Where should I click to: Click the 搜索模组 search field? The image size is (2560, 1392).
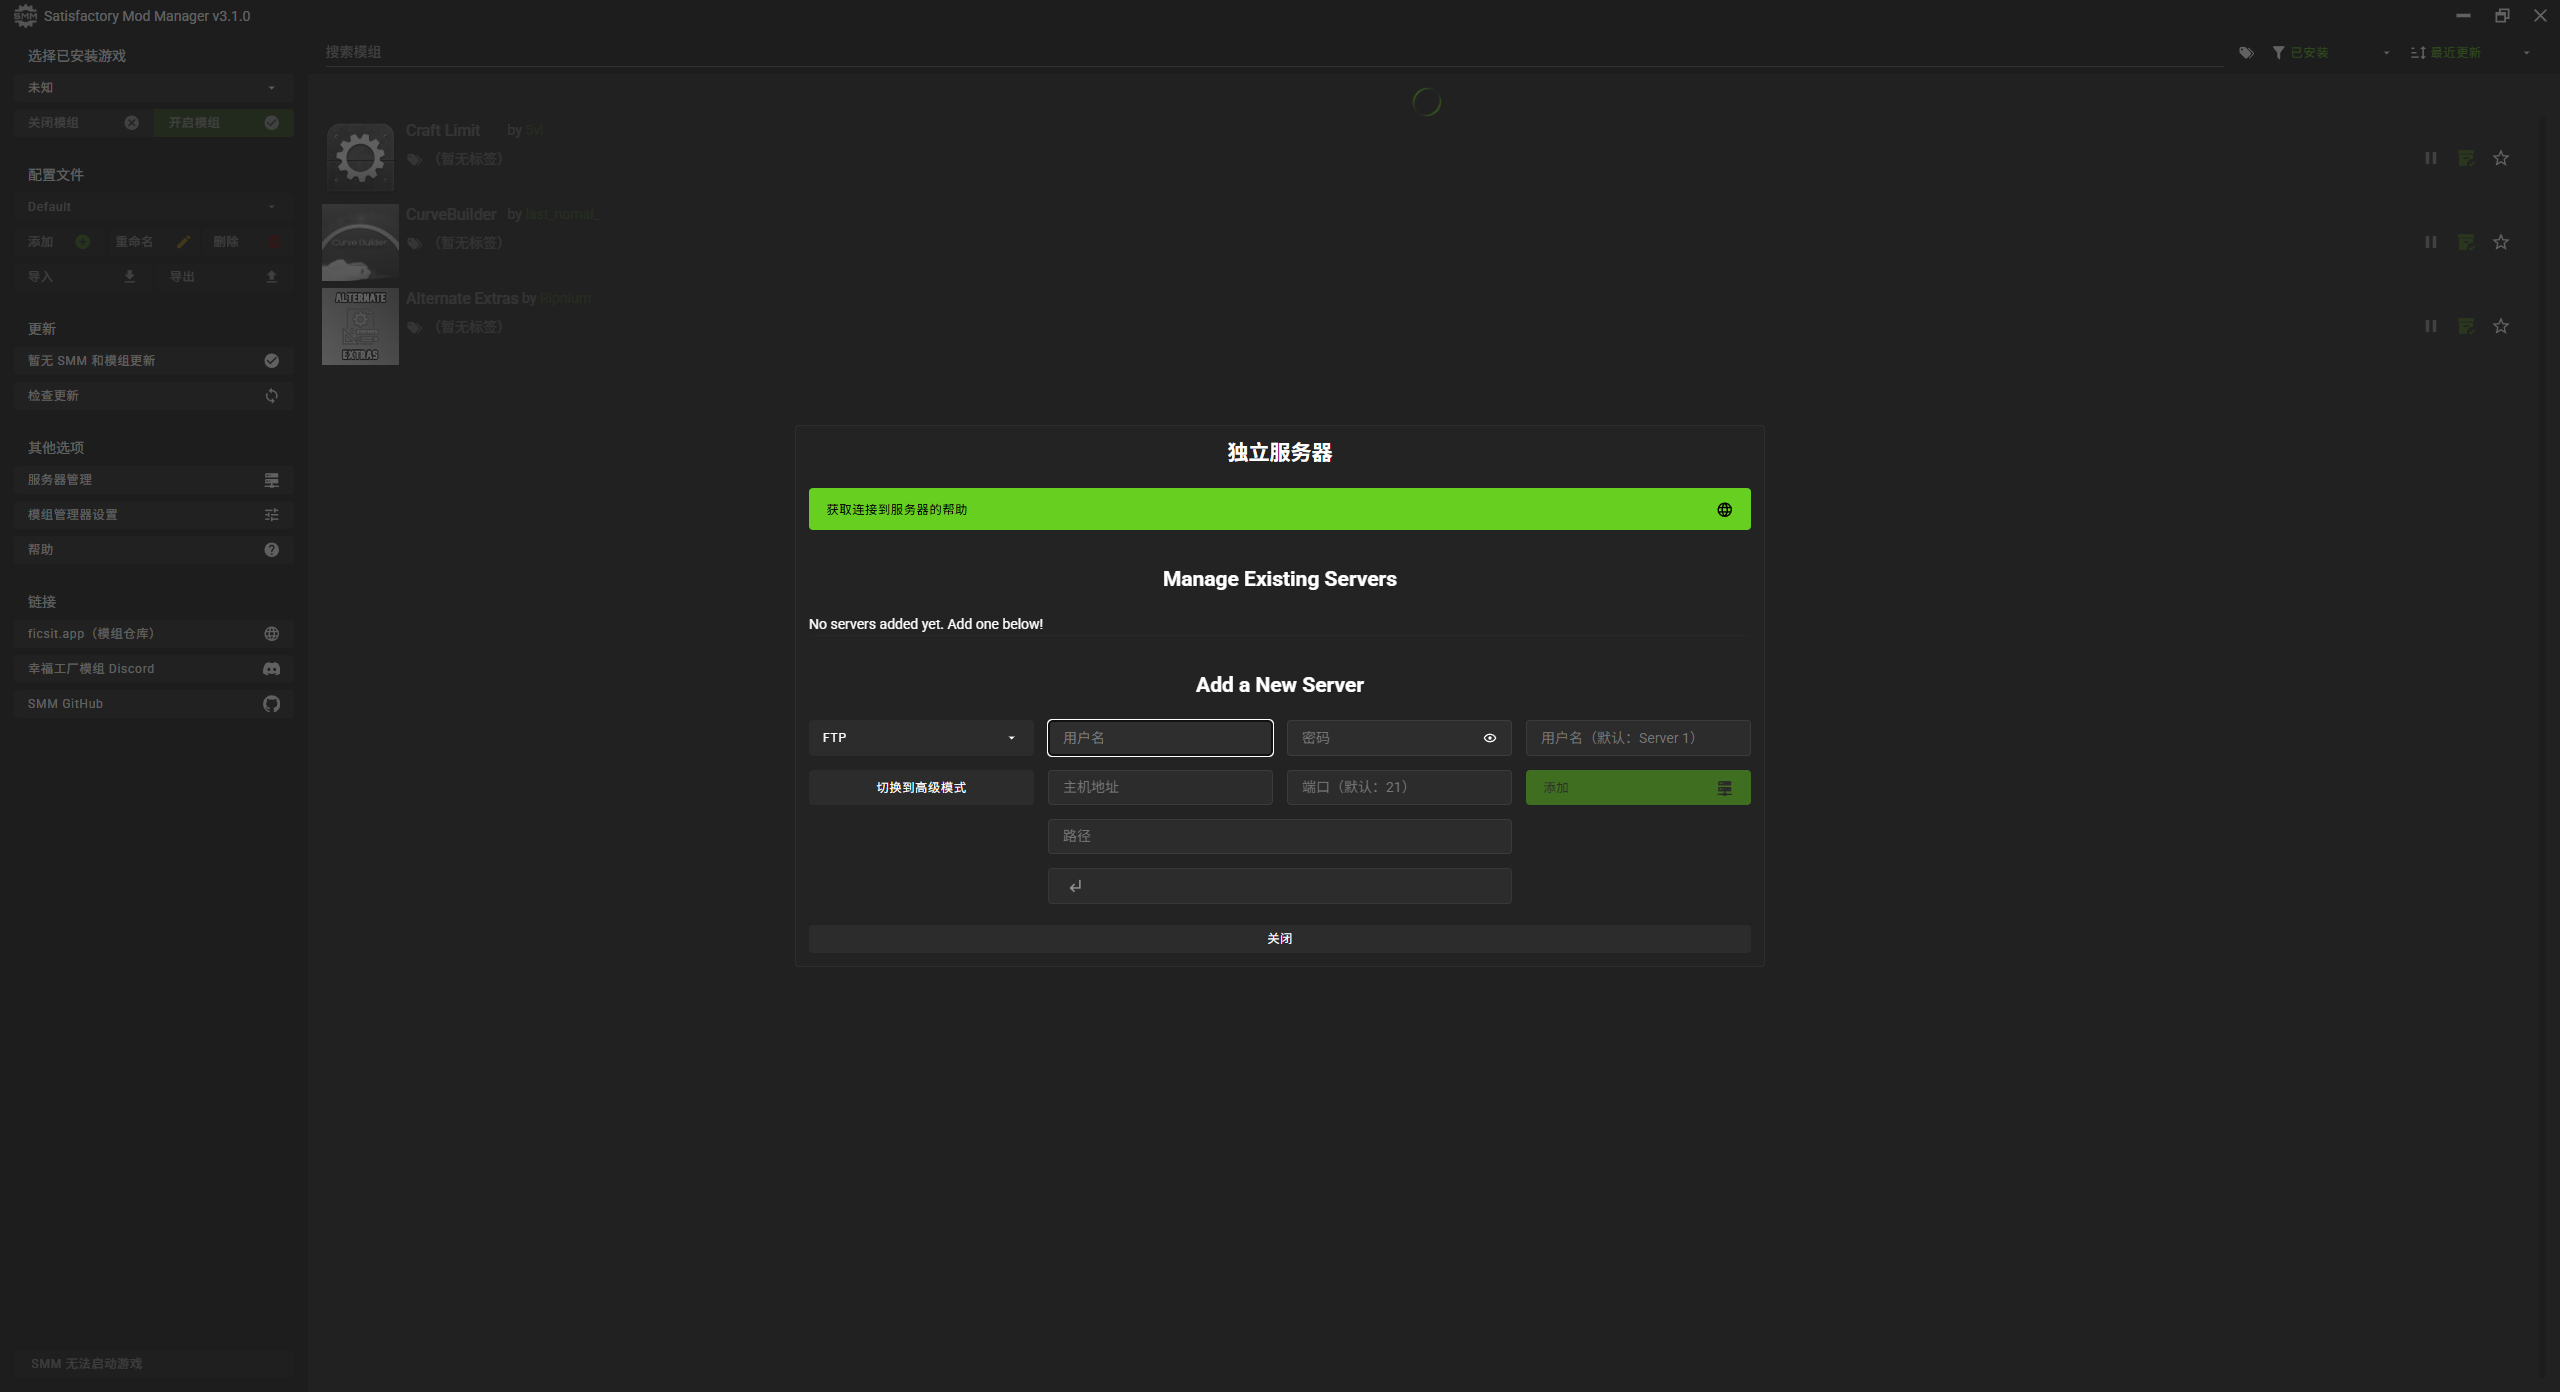click(1273, 52)
